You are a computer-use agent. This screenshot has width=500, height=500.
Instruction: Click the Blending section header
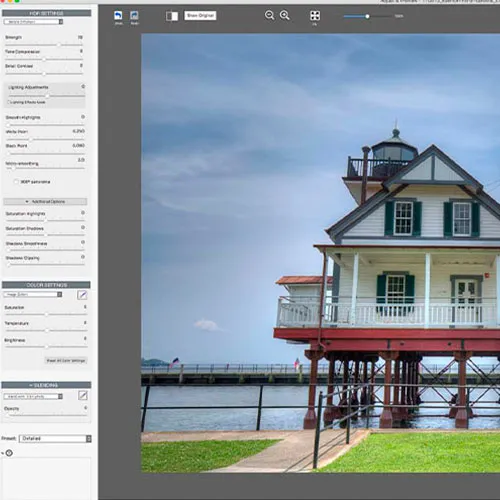click(46, 385)
